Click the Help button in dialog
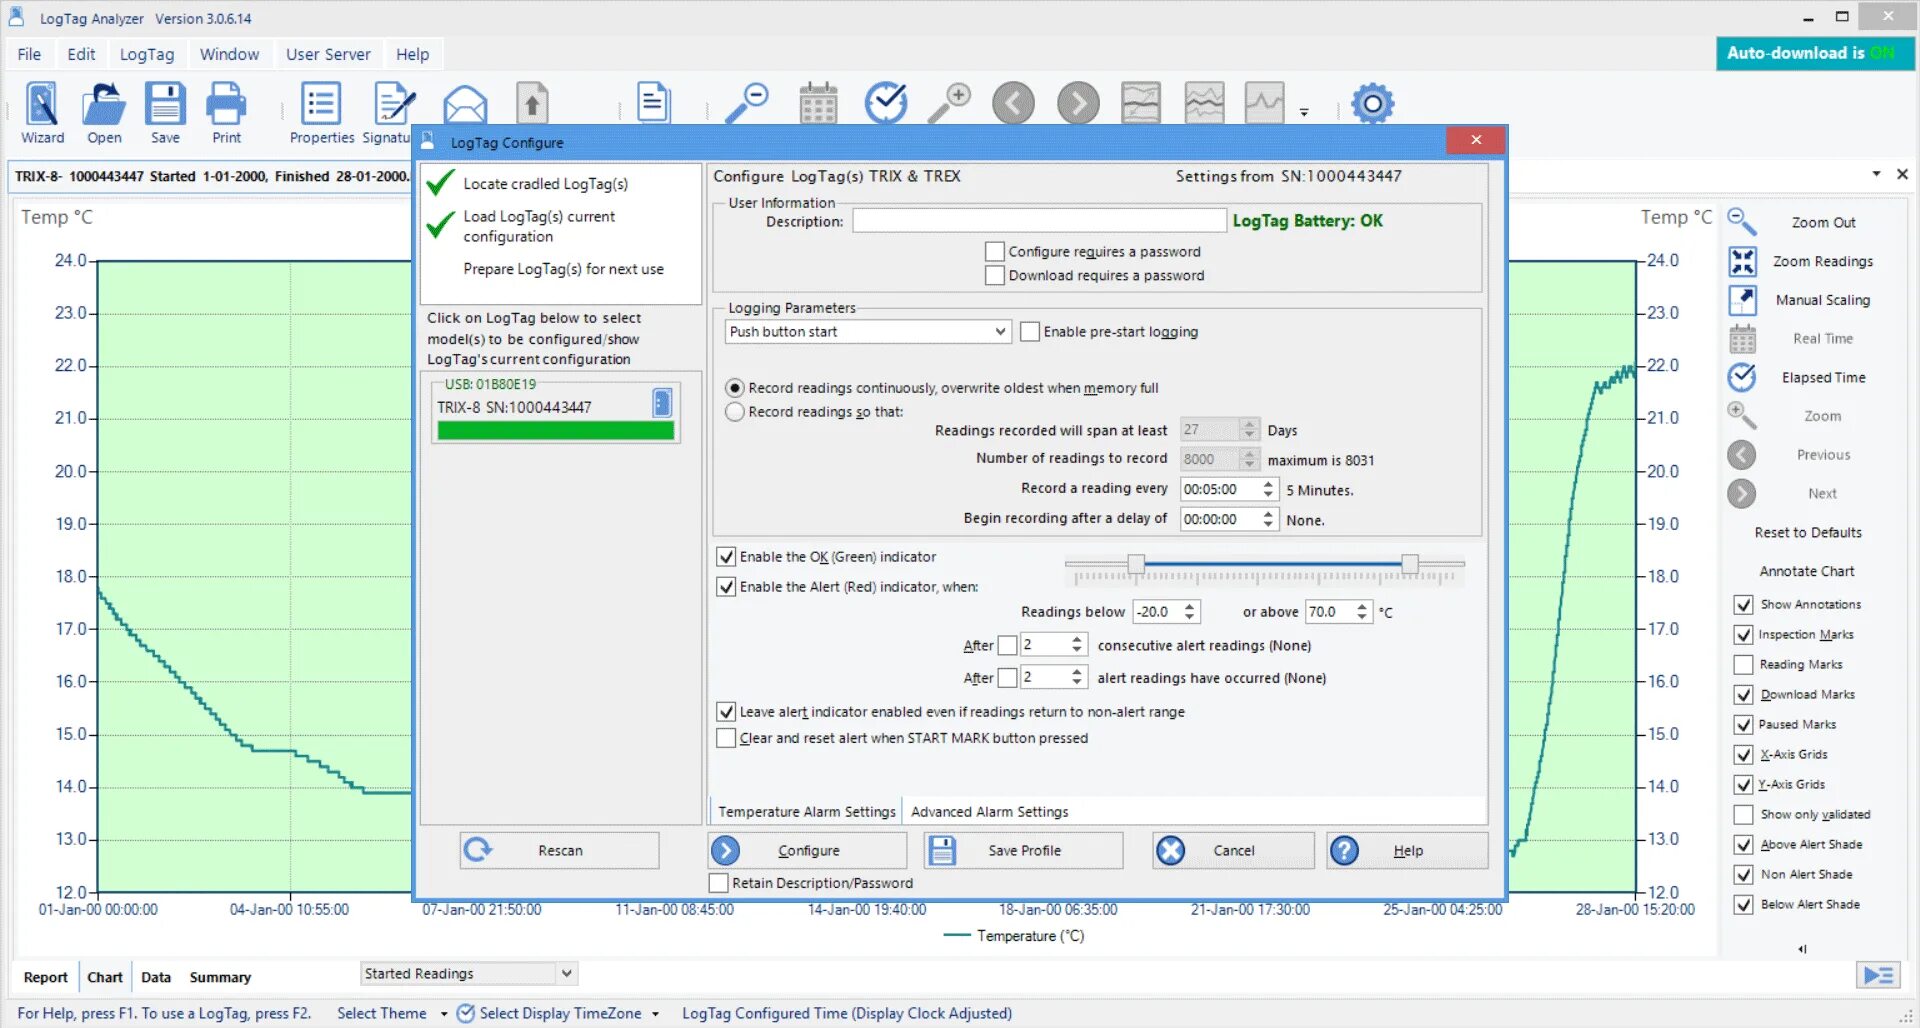Viewport: 1920px width, 1028px height. pos(1407,850)
